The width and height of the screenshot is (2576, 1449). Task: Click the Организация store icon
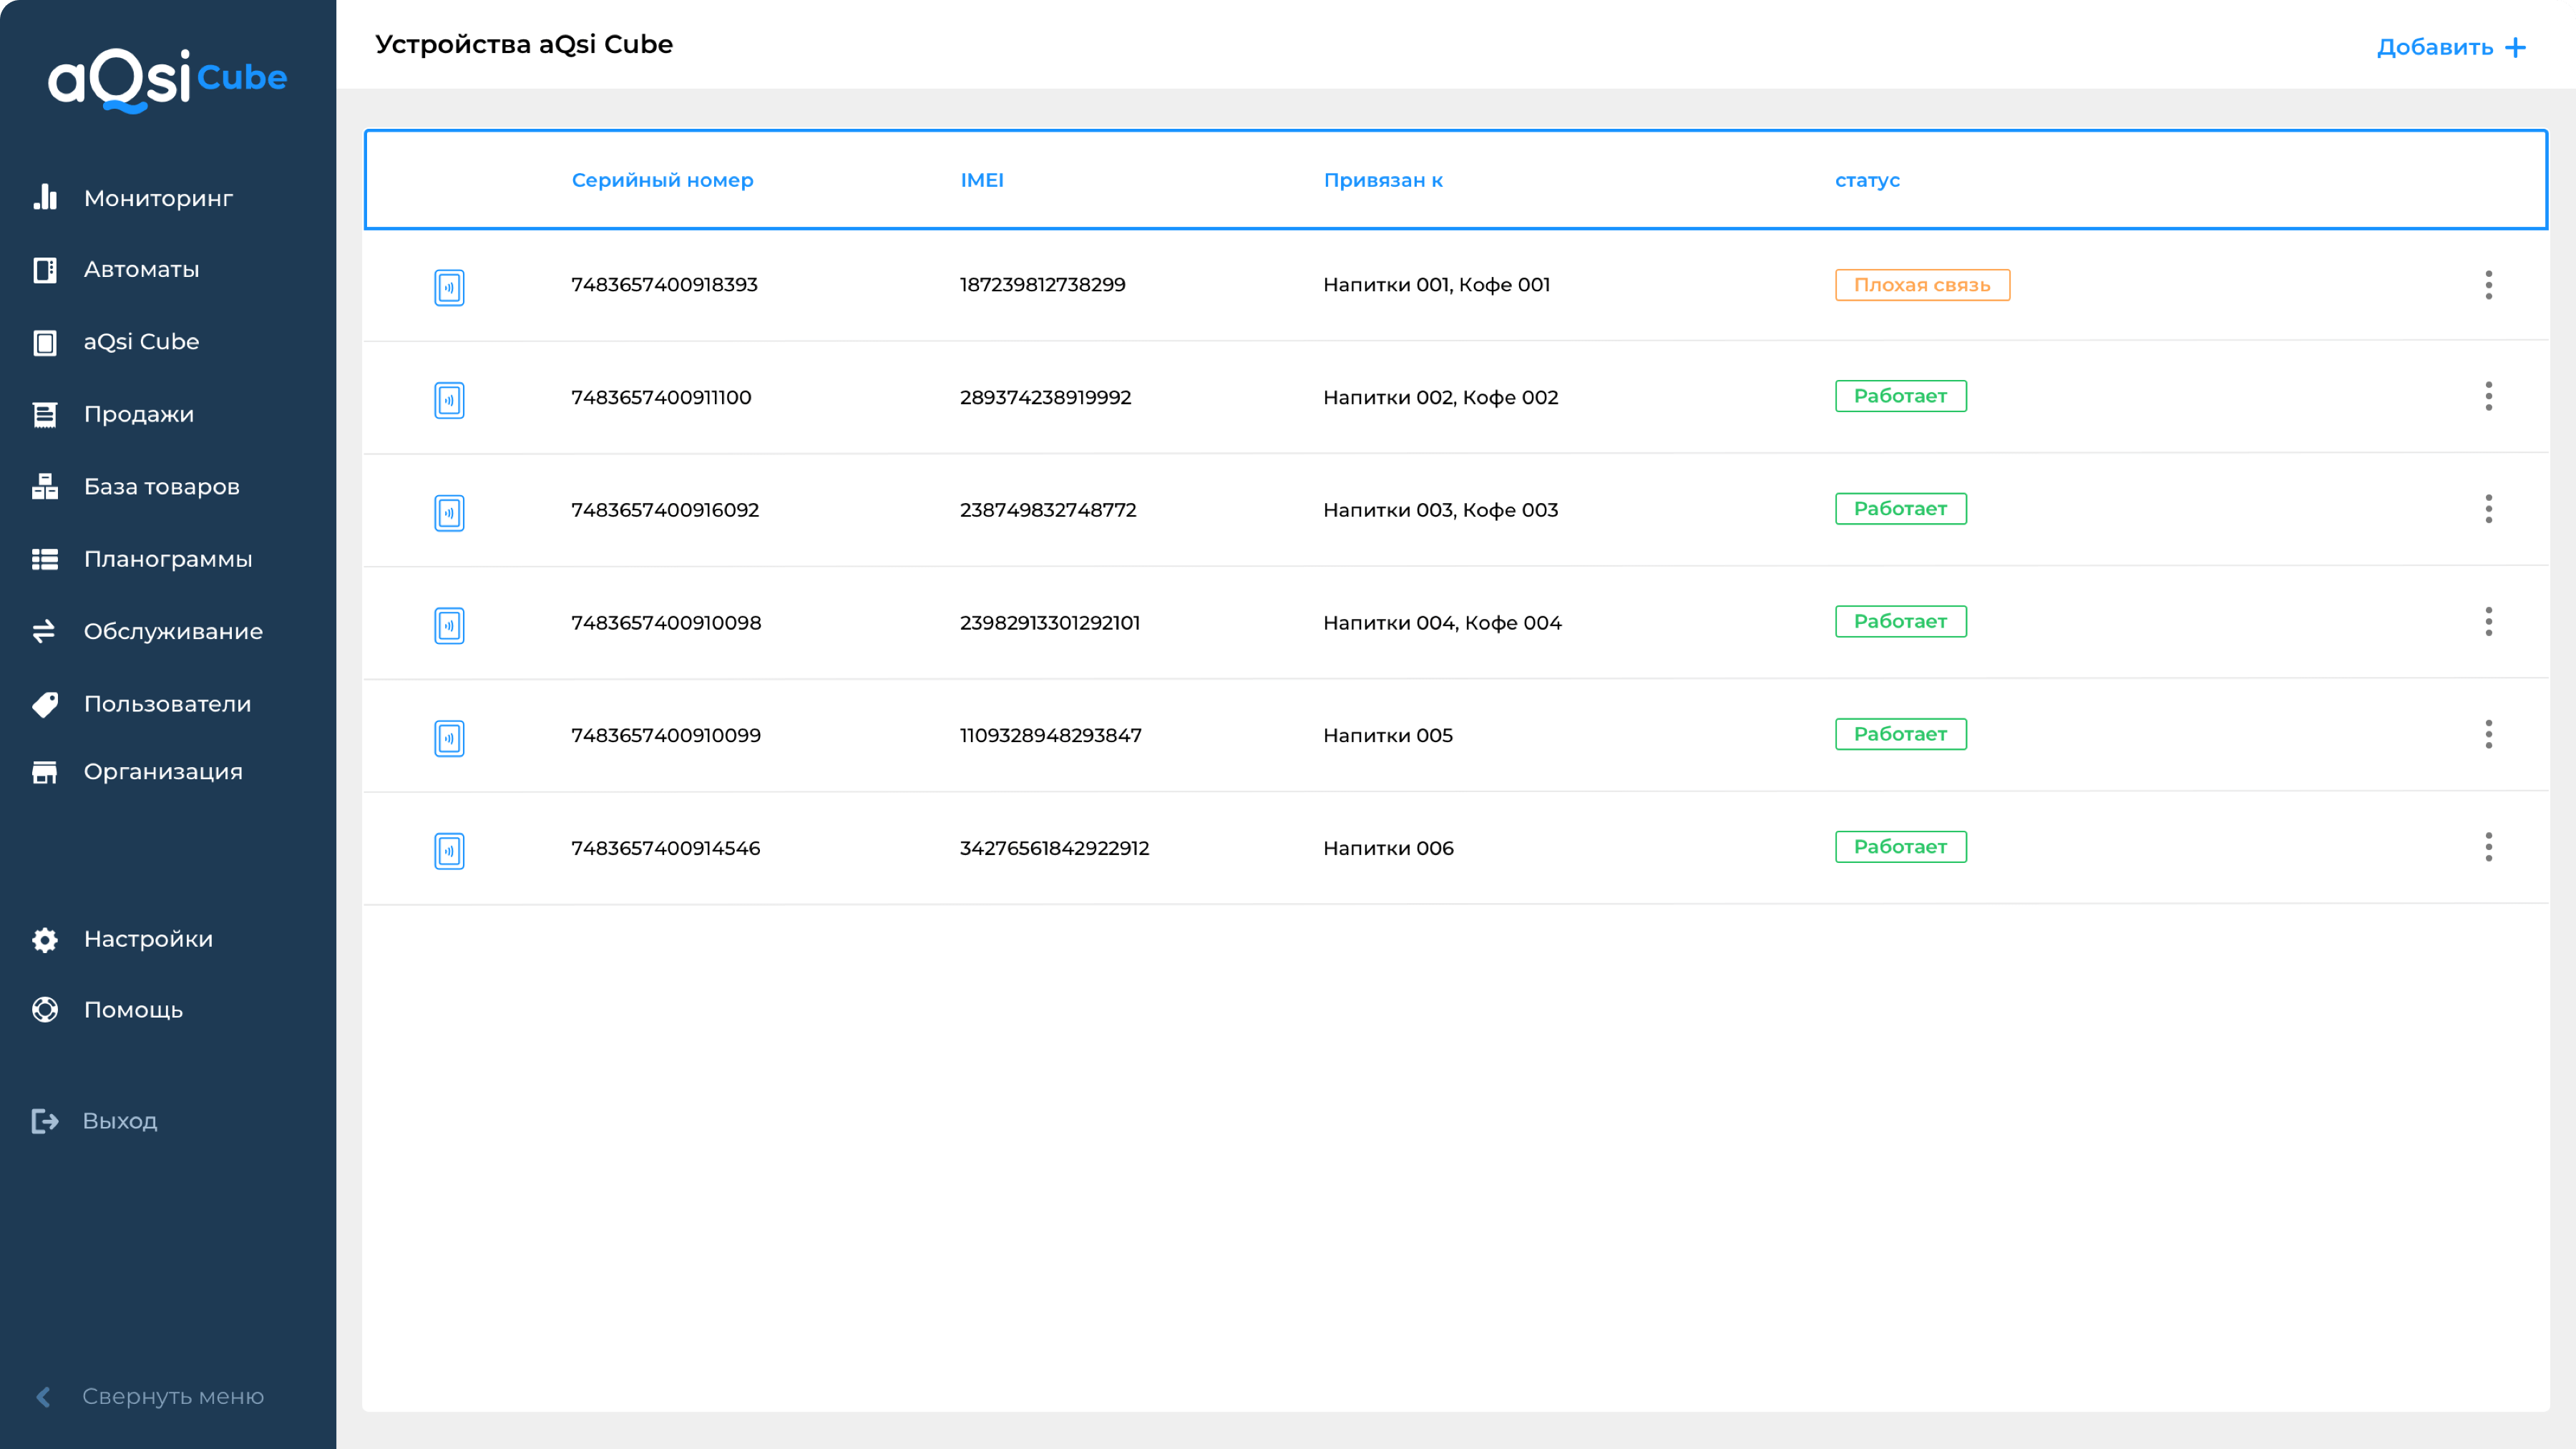[x=45, y=772]
